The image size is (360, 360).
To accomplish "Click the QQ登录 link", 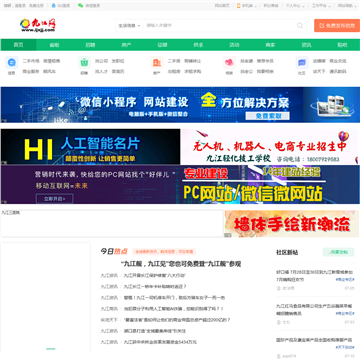I will (63, 6).
